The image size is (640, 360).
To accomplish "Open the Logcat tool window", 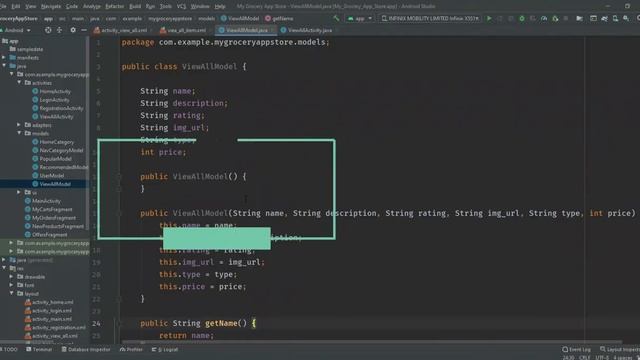I will click(x=165, y=349).
